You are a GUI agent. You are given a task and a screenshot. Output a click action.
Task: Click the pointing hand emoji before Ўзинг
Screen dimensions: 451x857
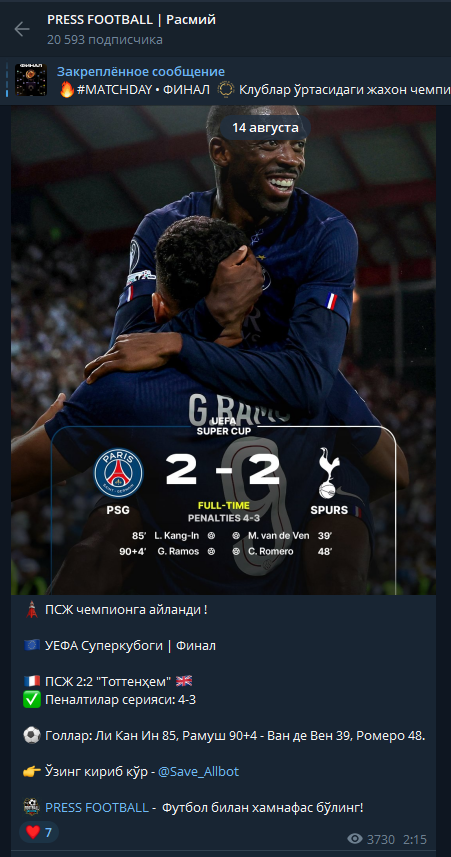(32, 772)
